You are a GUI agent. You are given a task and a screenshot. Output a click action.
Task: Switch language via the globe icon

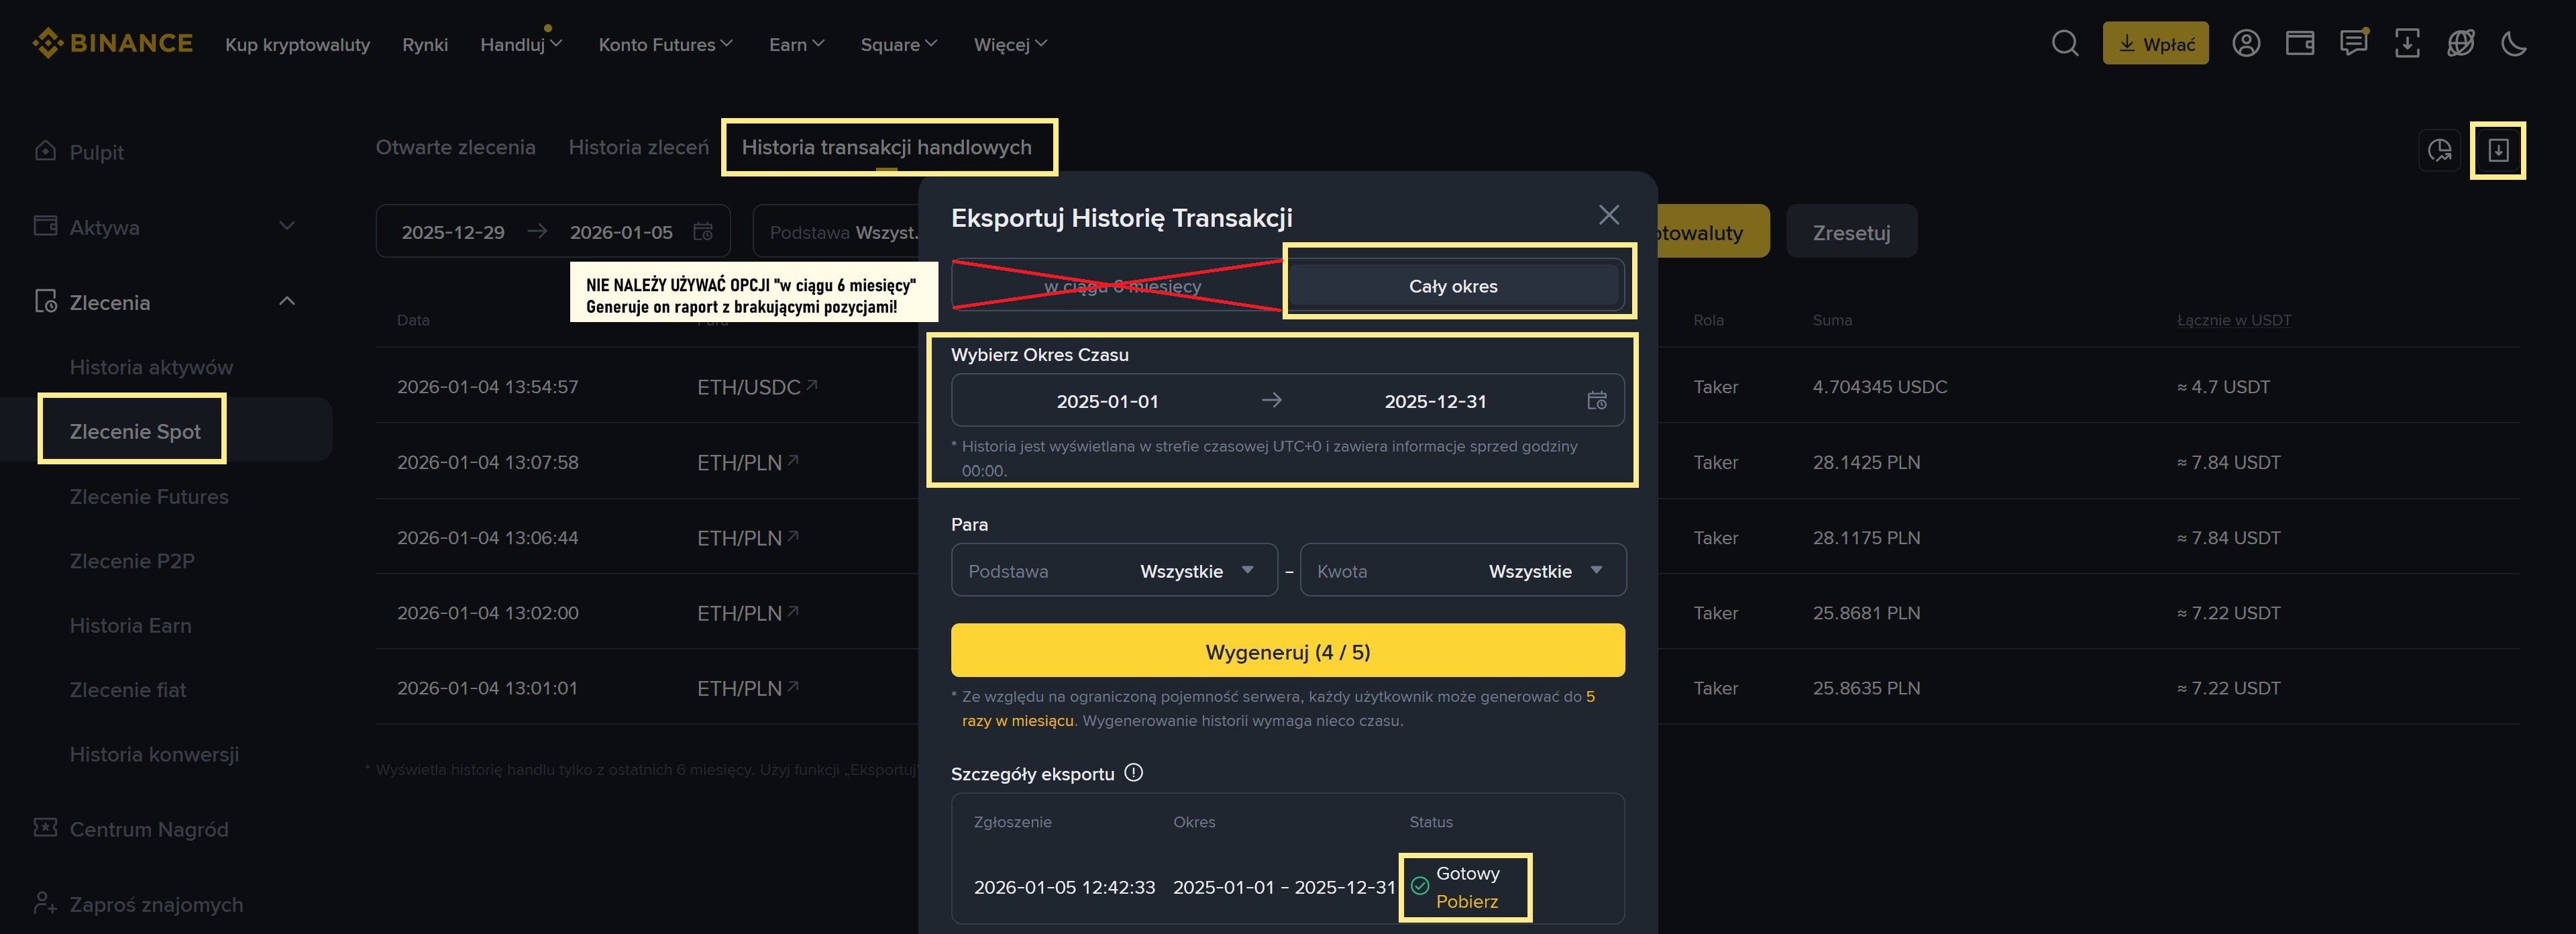point(2461,43)
